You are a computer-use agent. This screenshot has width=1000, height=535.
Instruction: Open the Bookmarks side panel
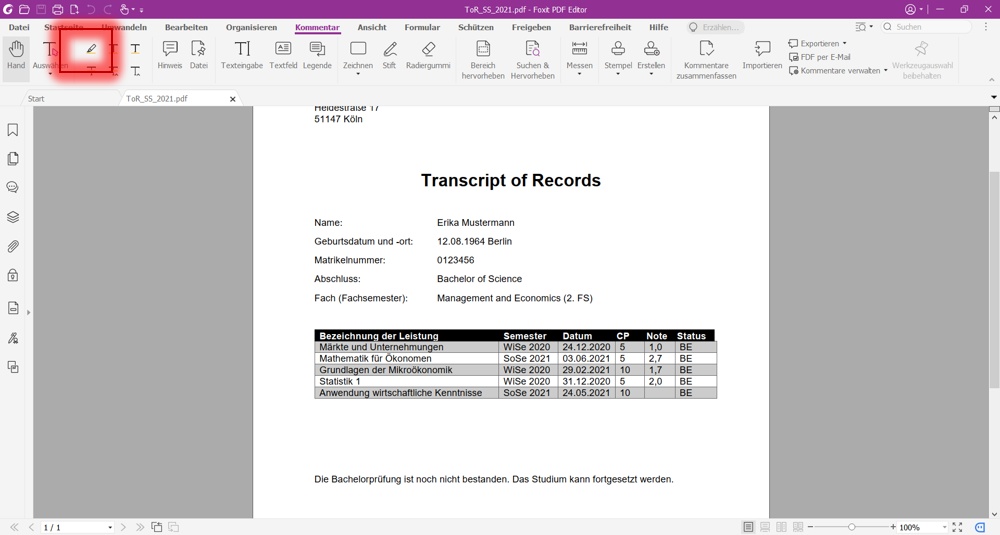point(13,130)
